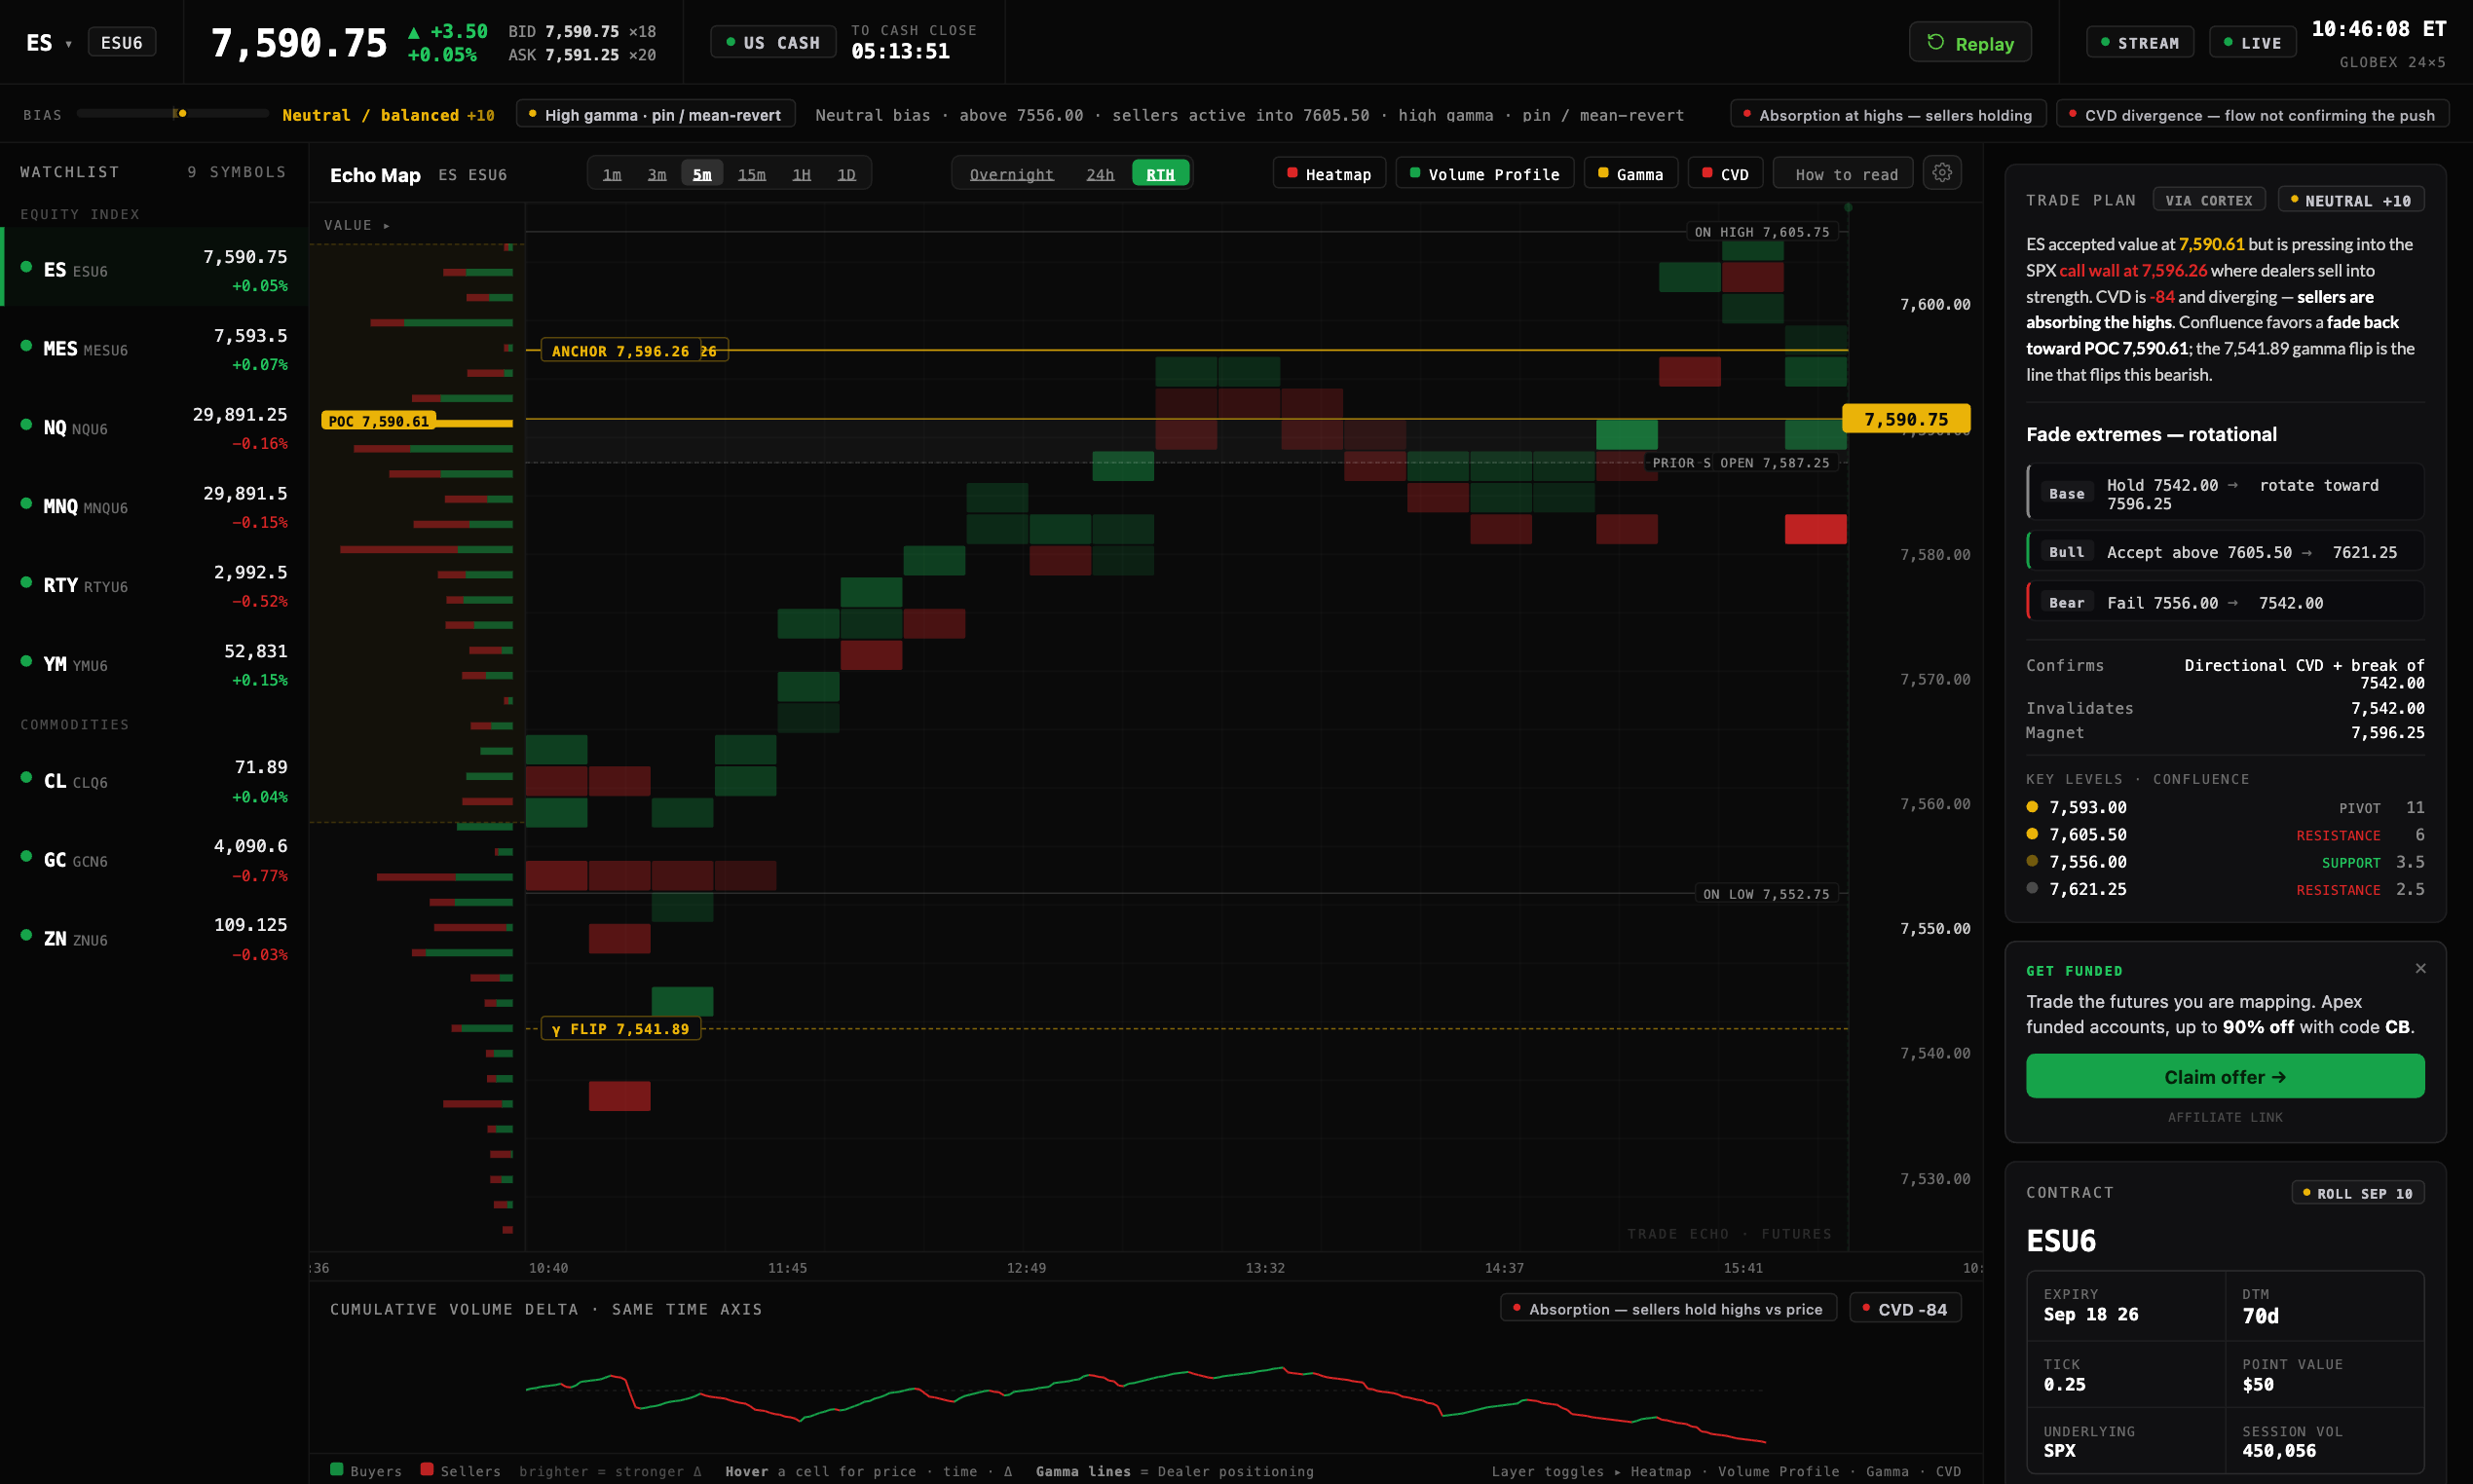Select ES row in the watchlist
The height and width of the screenshot is (1484, 2473).
tap(154, 268)
